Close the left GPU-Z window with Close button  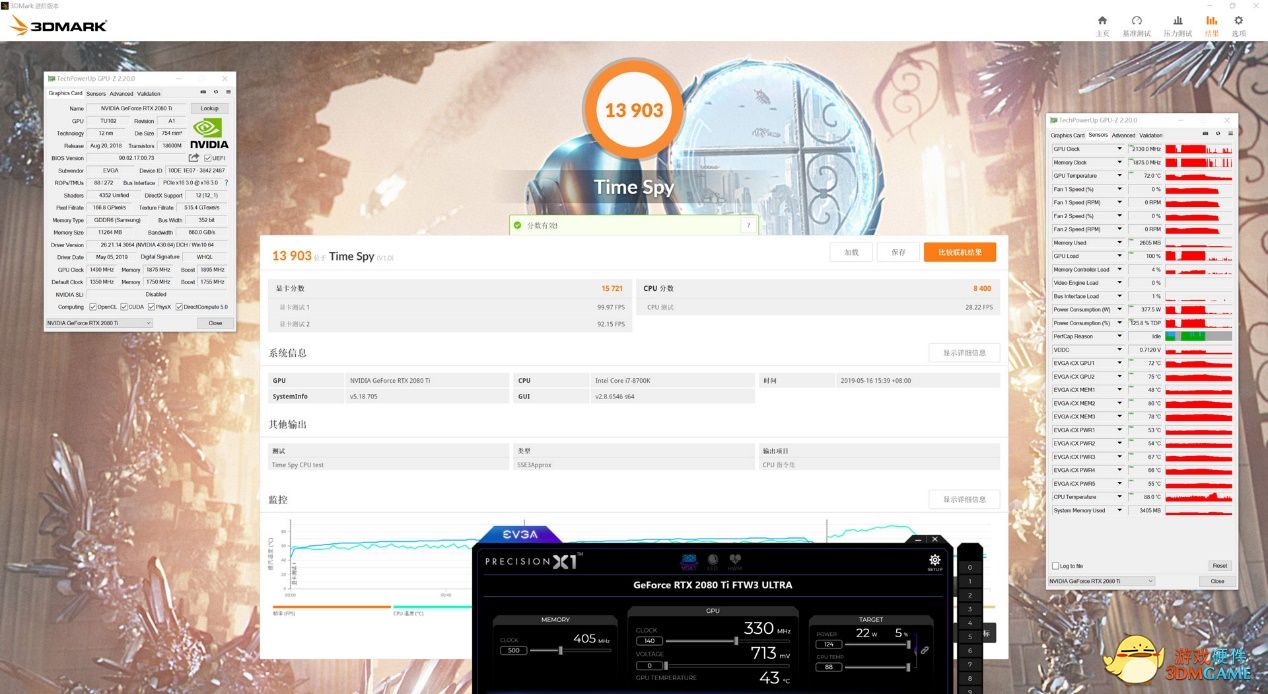pos(215,323)
